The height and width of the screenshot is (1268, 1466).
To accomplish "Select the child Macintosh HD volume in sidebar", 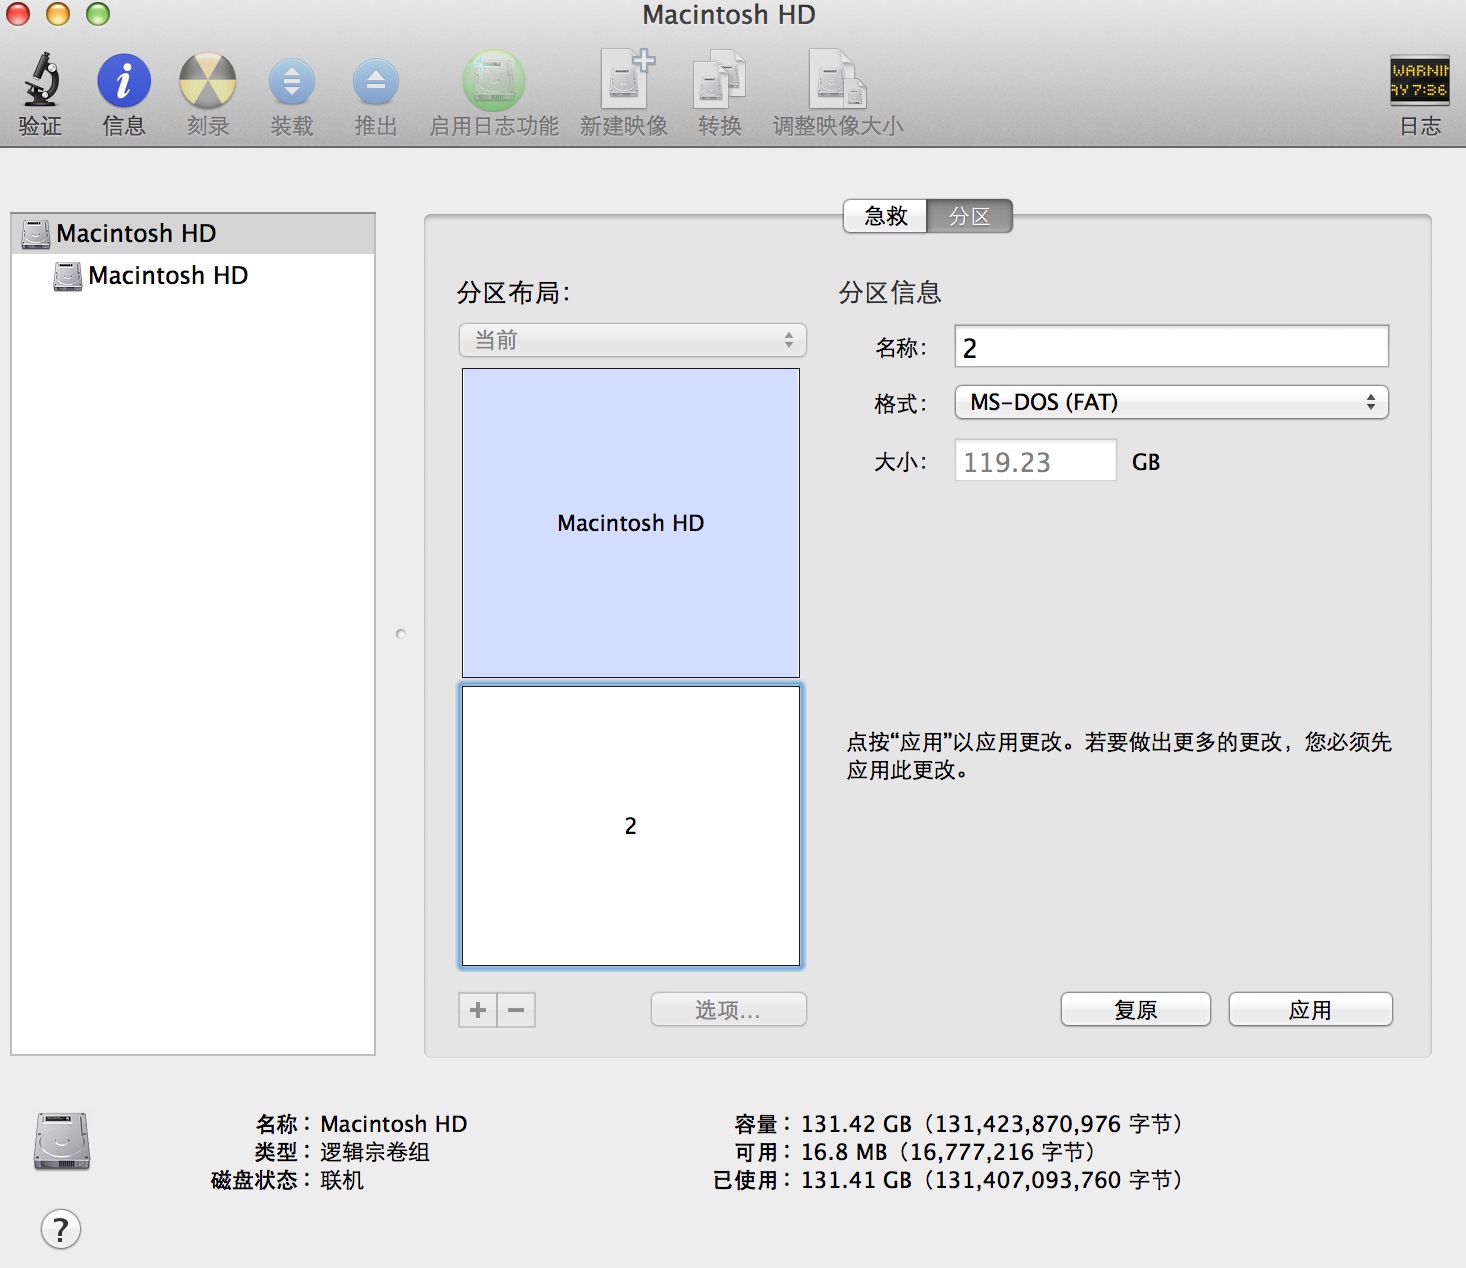I will click(167, 276).
